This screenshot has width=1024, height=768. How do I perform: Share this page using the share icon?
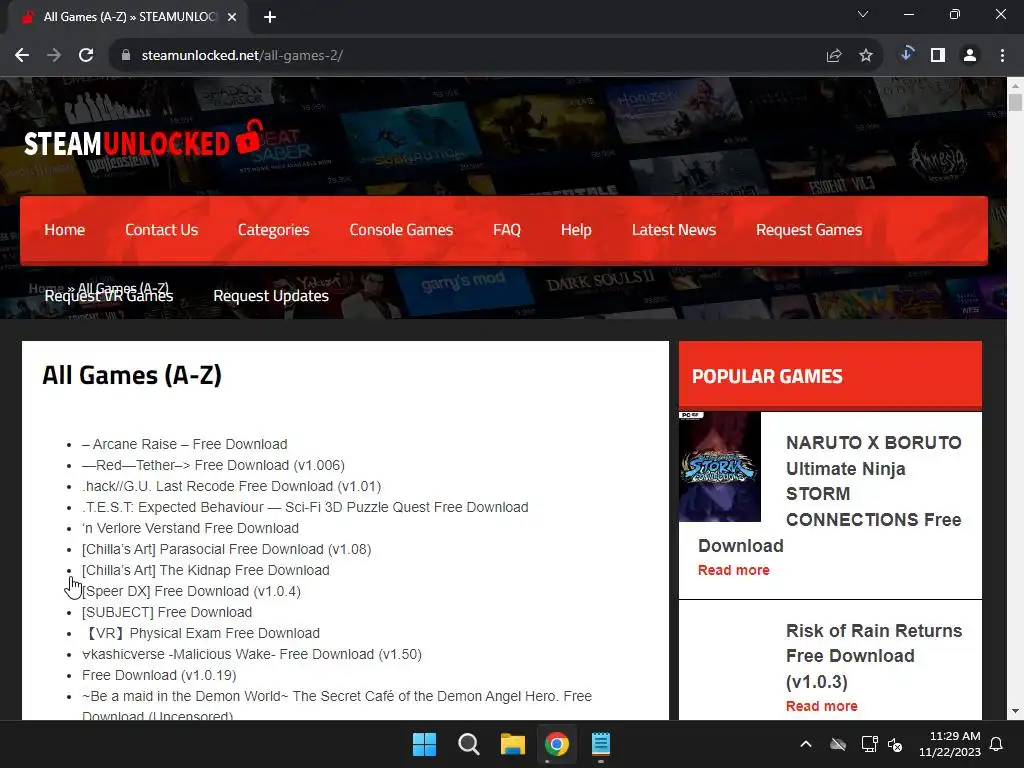click(x=834, y=56)
